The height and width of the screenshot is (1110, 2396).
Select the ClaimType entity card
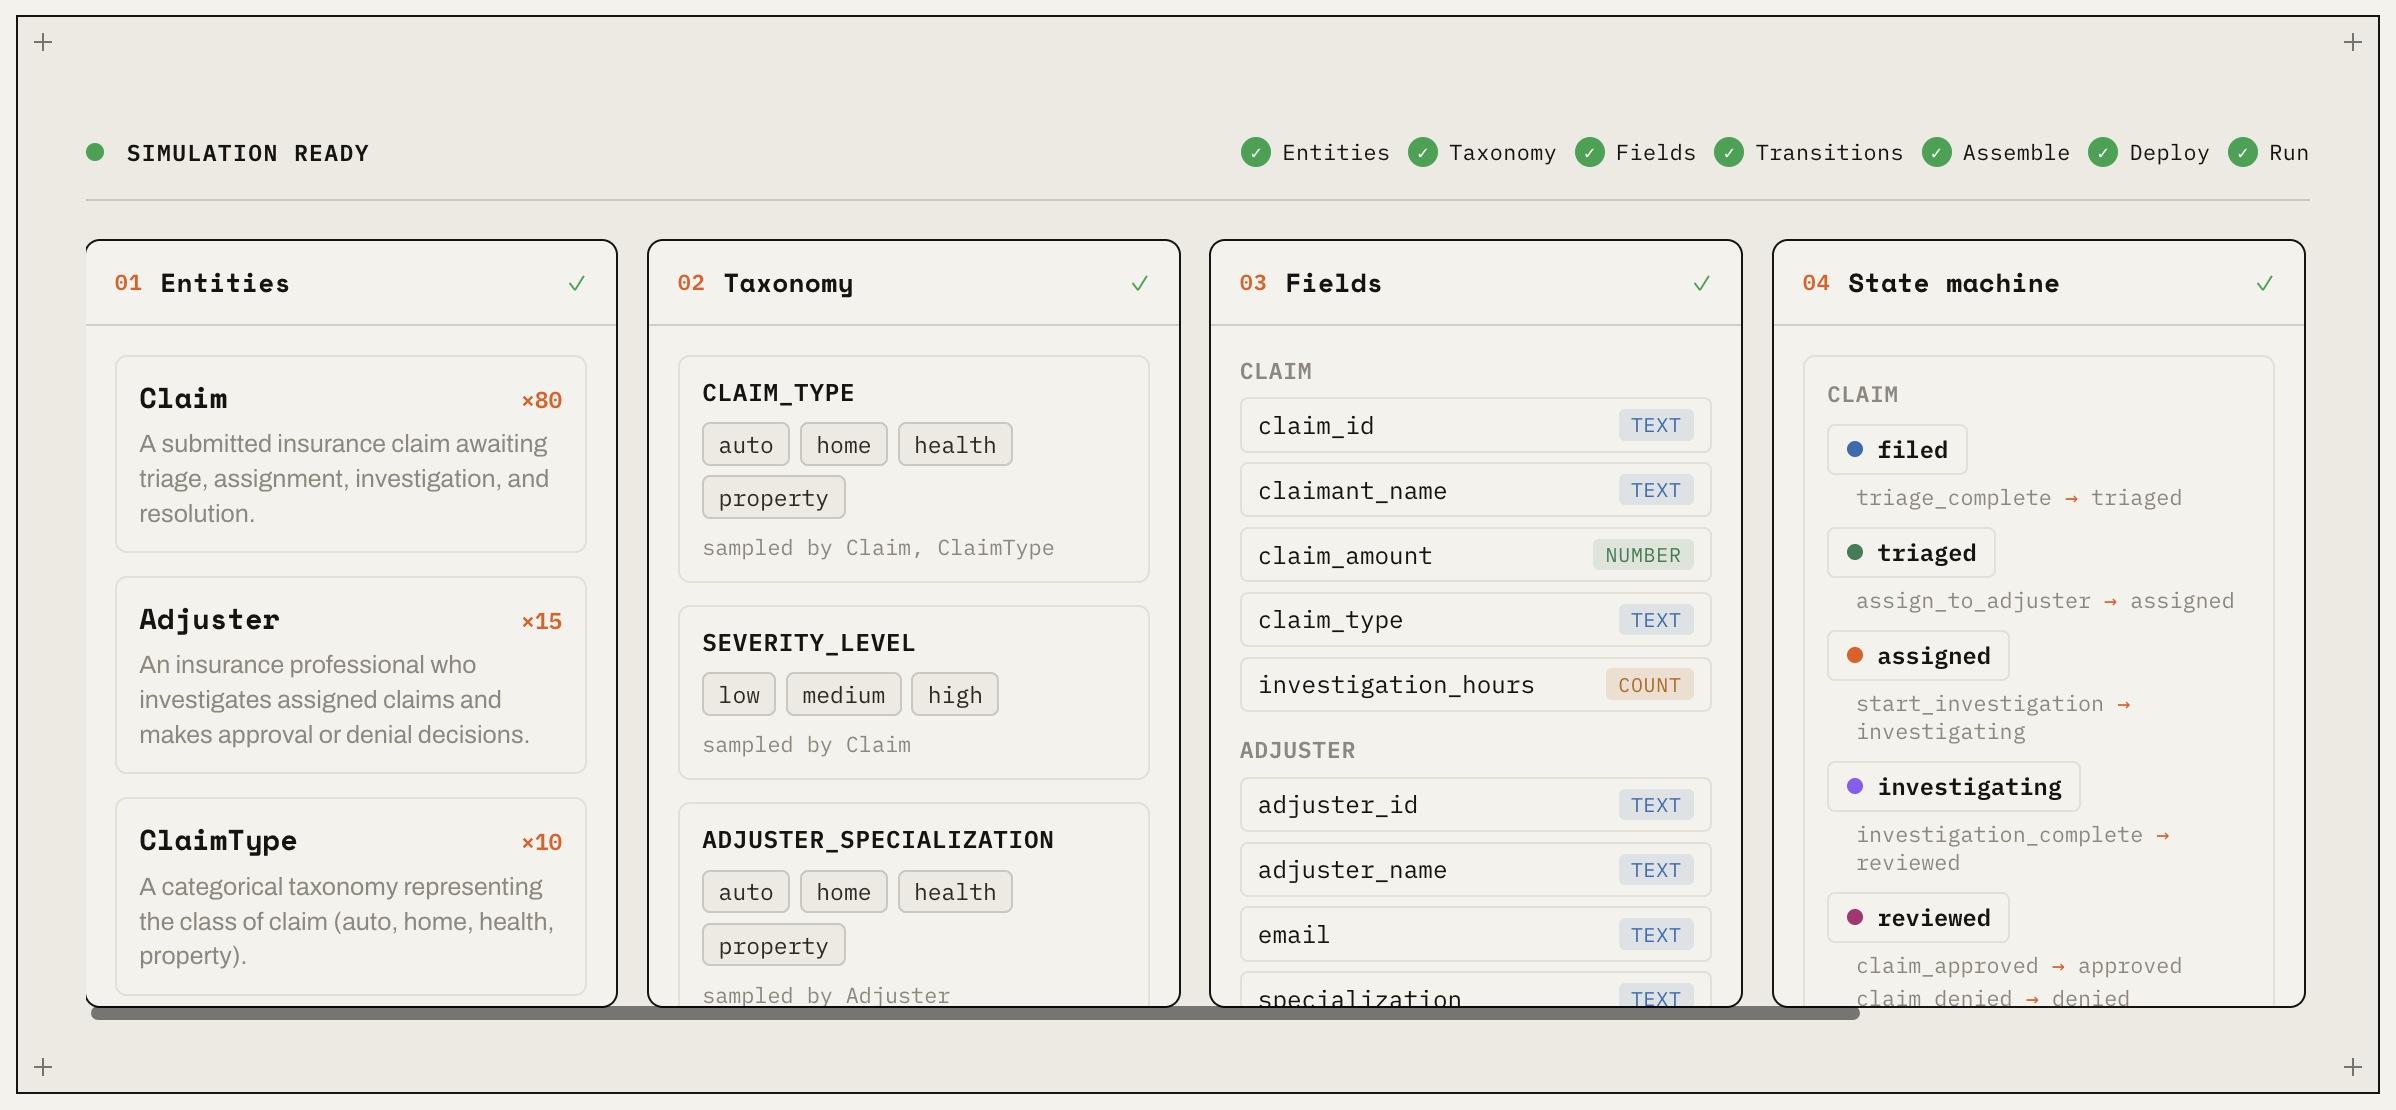click(351, 896)
